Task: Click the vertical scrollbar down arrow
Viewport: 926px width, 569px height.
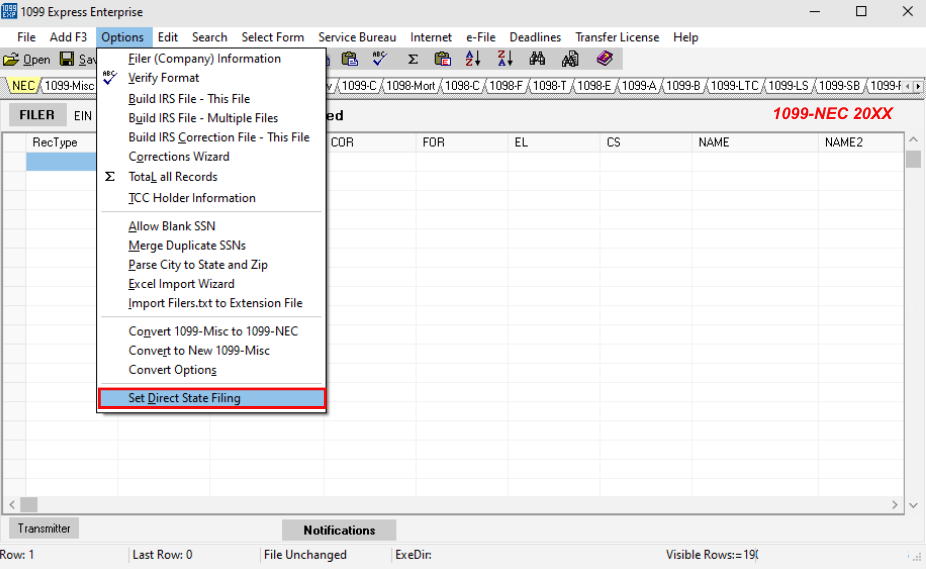Action: [x=913, y=505]
